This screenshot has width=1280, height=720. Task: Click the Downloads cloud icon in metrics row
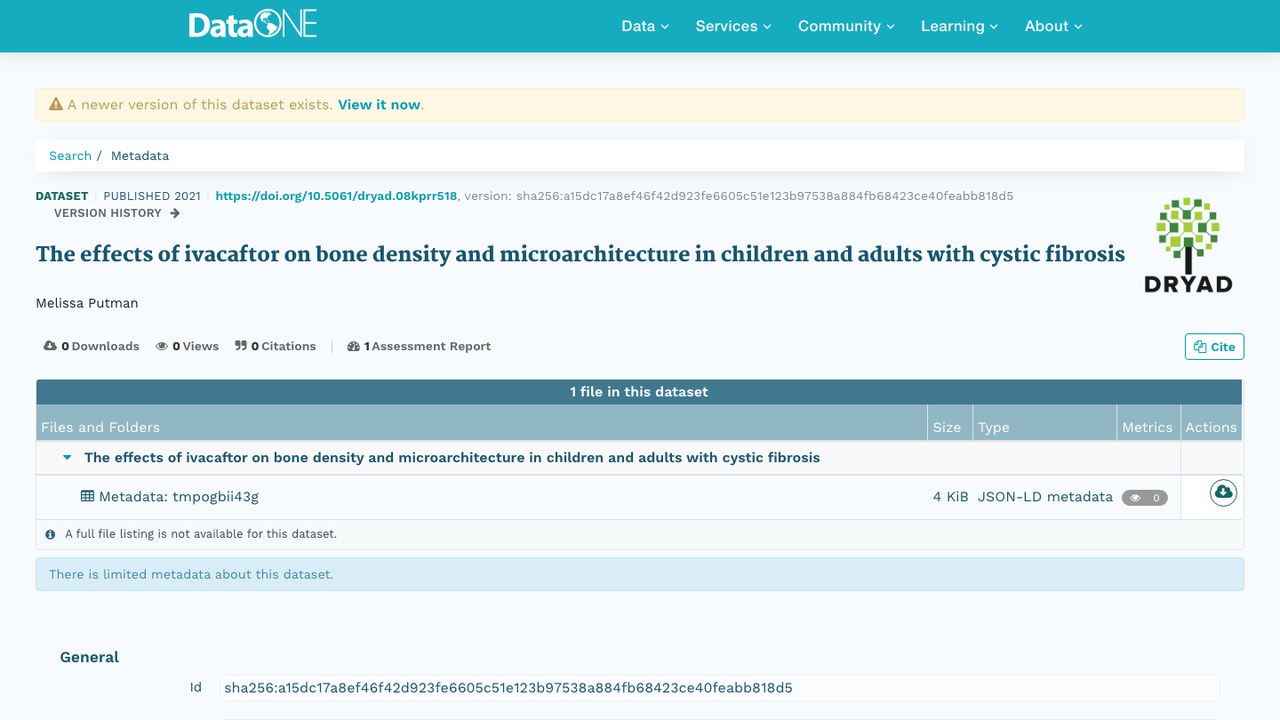[x=50, y=346]
